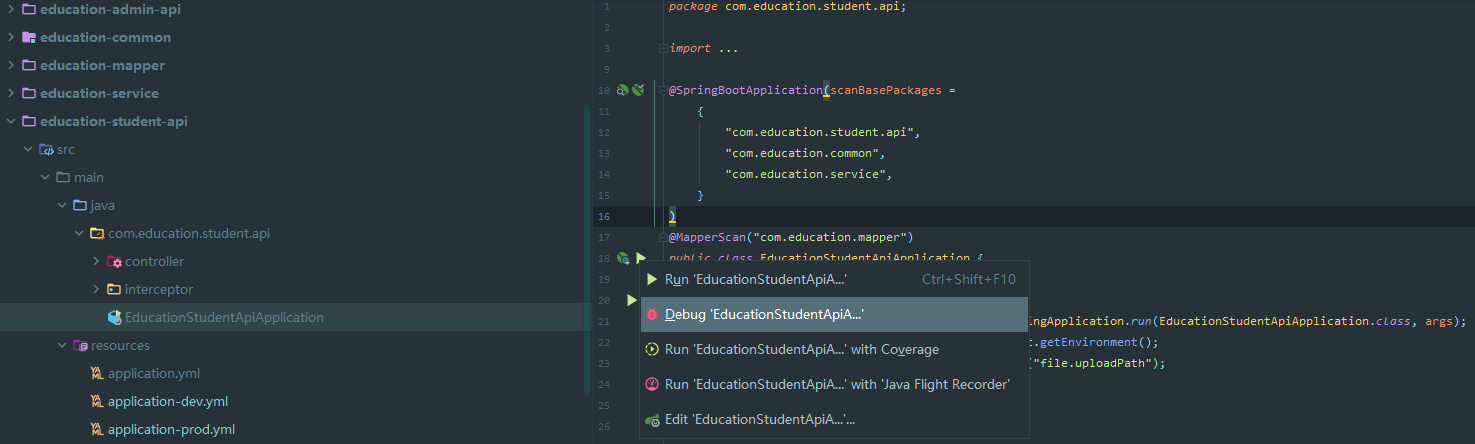Collapse the src folder

tap(28, 149)
